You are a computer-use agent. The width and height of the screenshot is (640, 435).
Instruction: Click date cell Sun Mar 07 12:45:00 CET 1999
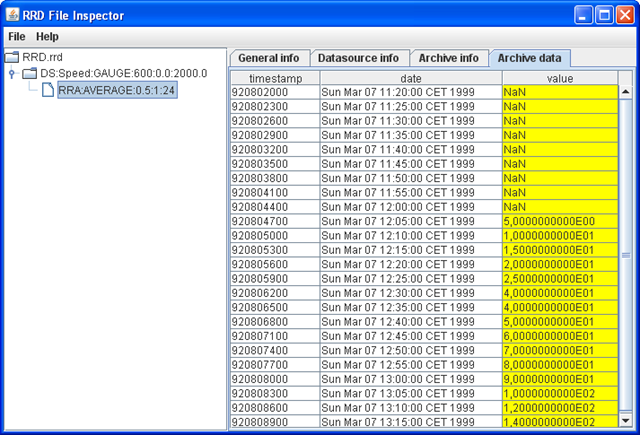411,336
